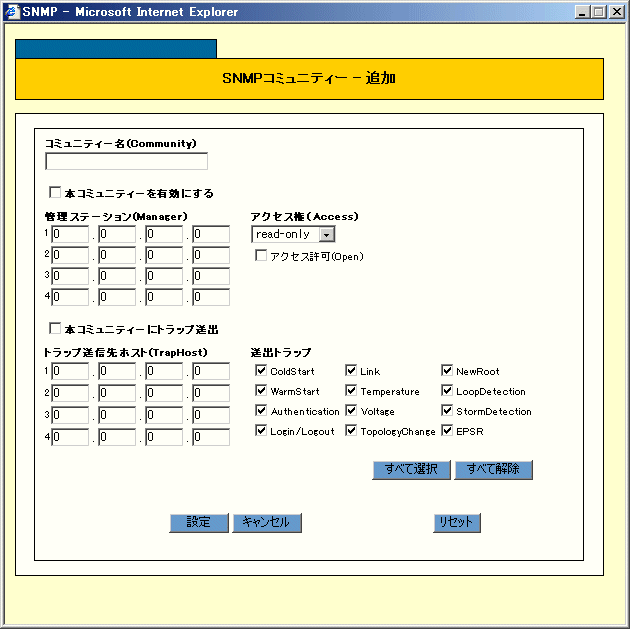Screen dimensions: 630x629
Task: Uncheck the LoopDetection trap checkbox
Action: click(447, 390)
